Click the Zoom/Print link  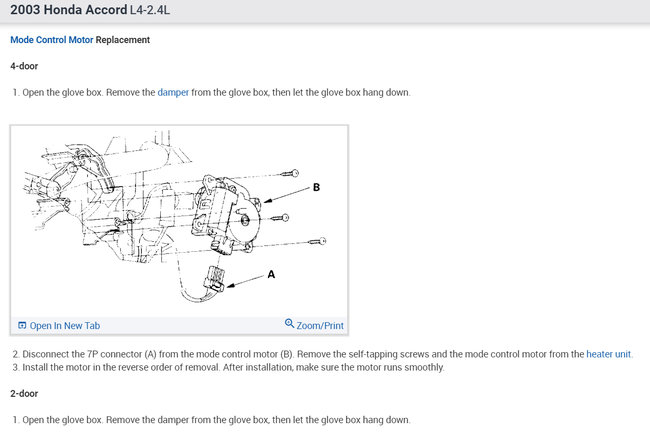[320, 326]
